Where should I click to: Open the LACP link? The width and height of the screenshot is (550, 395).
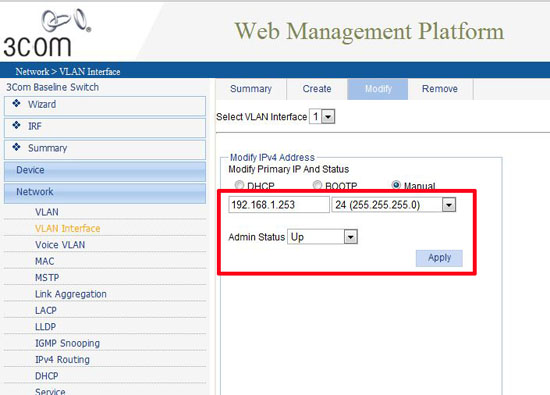(x=46, y=310)
